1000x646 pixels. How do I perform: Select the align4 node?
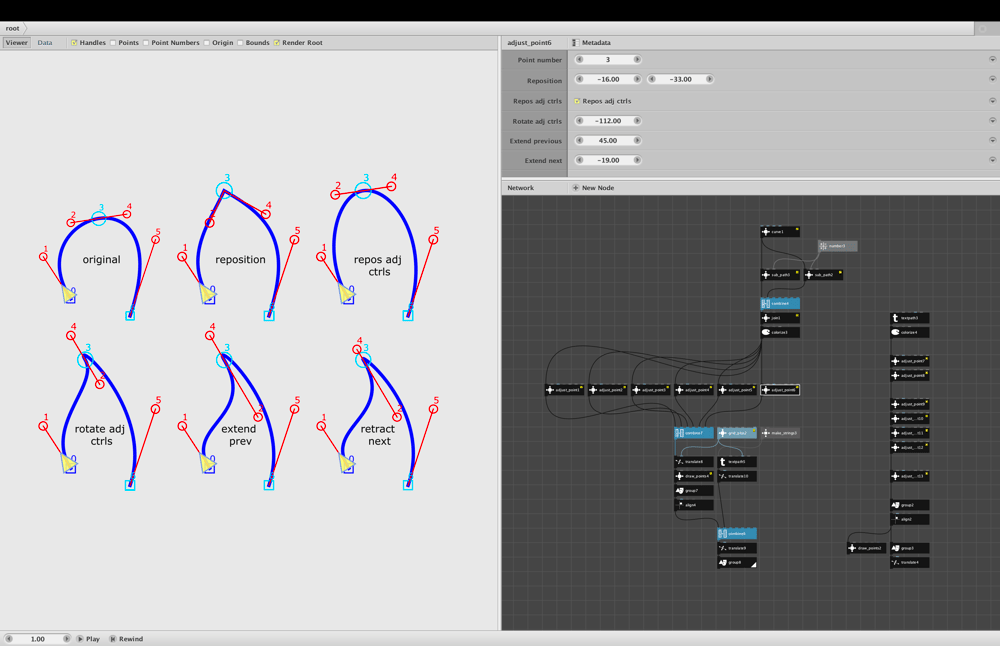tap(694, 505)
